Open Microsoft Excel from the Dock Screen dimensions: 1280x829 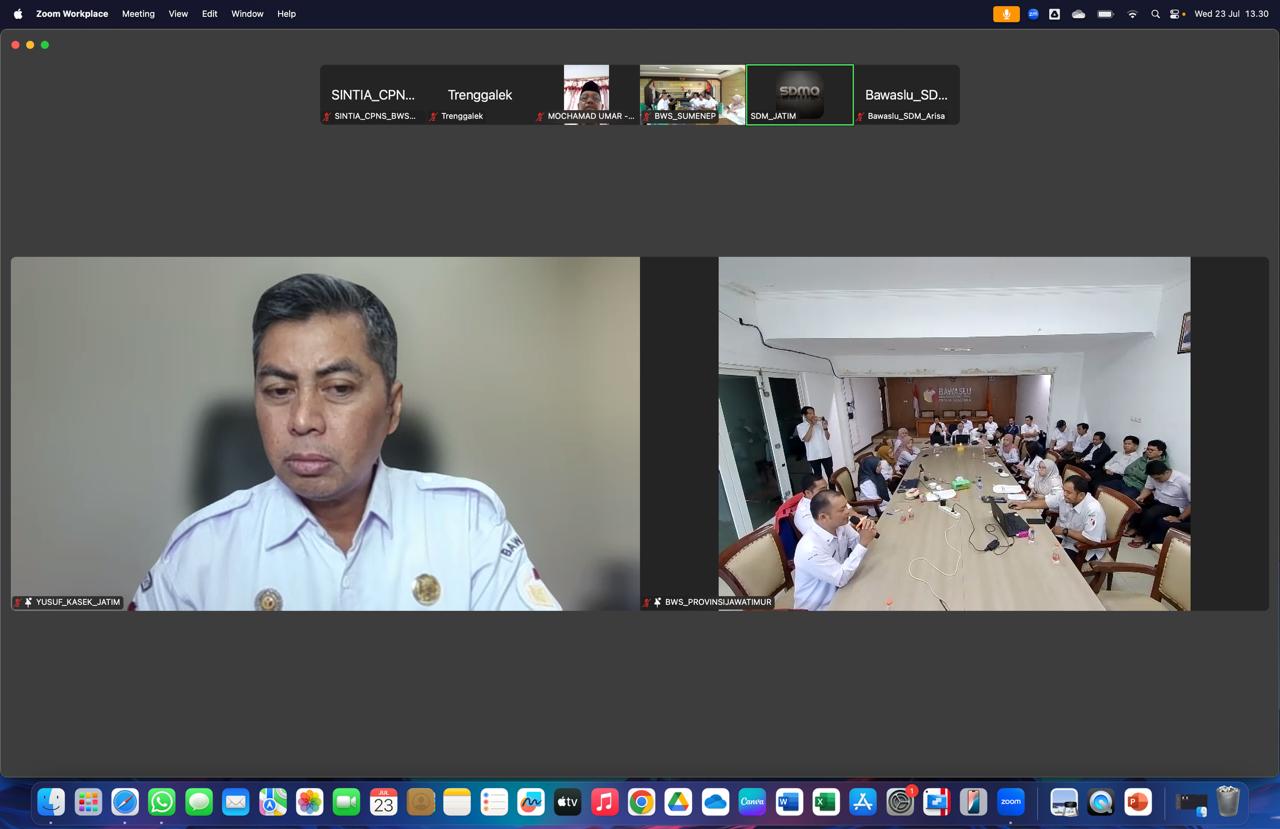(826, 802)
